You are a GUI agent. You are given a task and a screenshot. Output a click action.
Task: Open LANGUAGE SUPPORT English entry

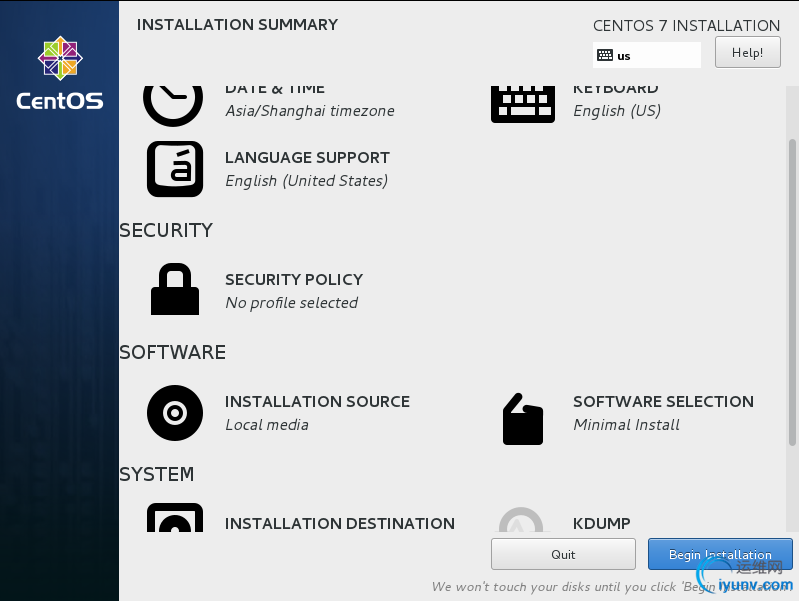coord(307,169)
